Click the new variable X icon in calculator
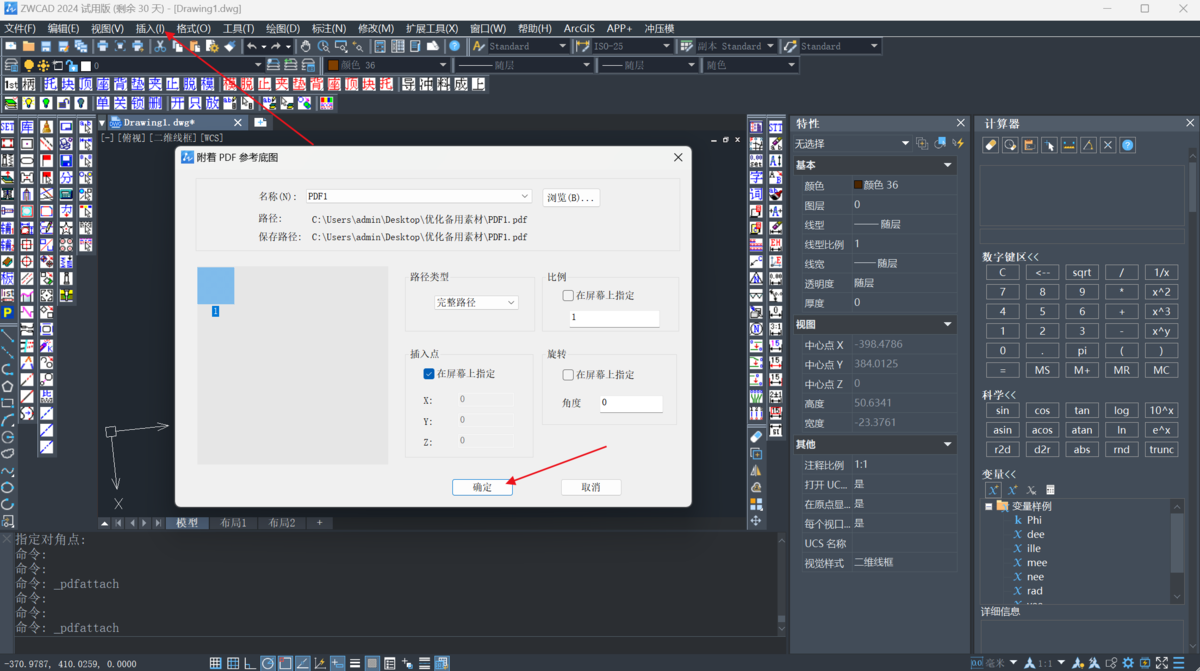This screenshot has width=1200, height=671. 992,490
